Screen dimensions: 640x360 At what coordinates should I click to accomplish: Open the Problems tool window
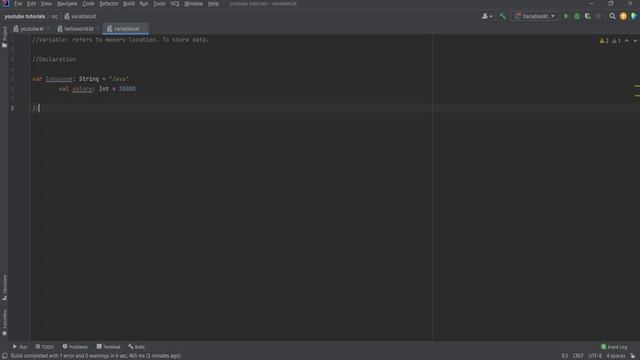click(x=75, y=347)
